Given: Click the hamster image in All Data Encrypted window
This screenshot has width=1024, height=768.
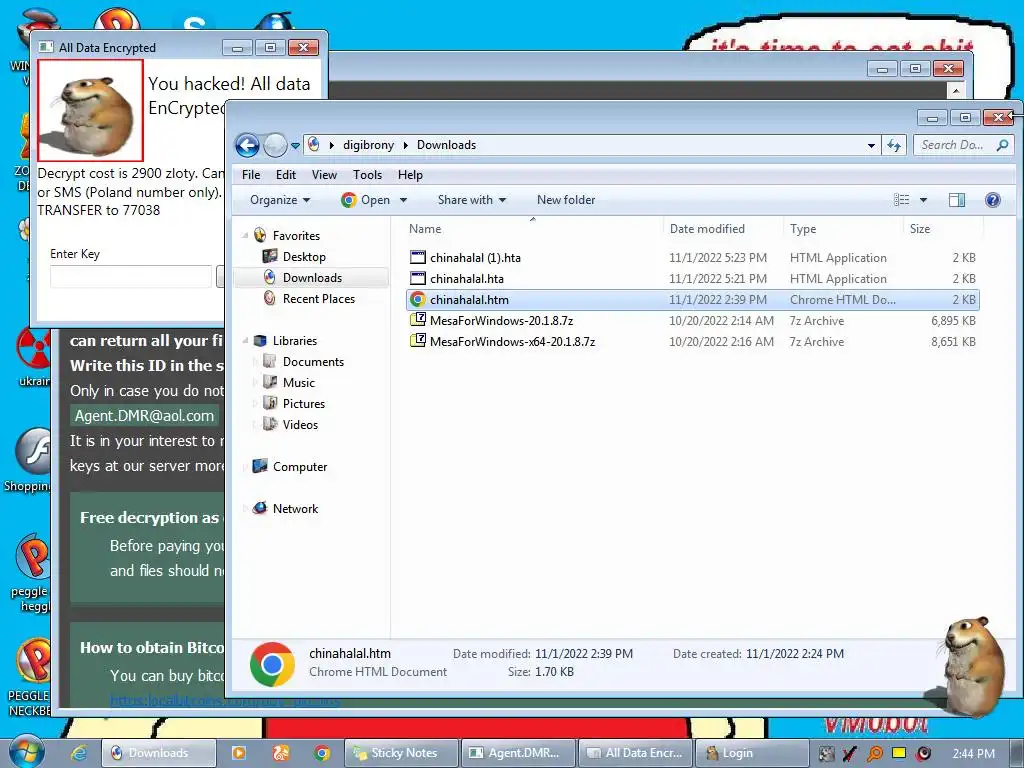Looking at the screenshot, I should [x=90, y=110].
